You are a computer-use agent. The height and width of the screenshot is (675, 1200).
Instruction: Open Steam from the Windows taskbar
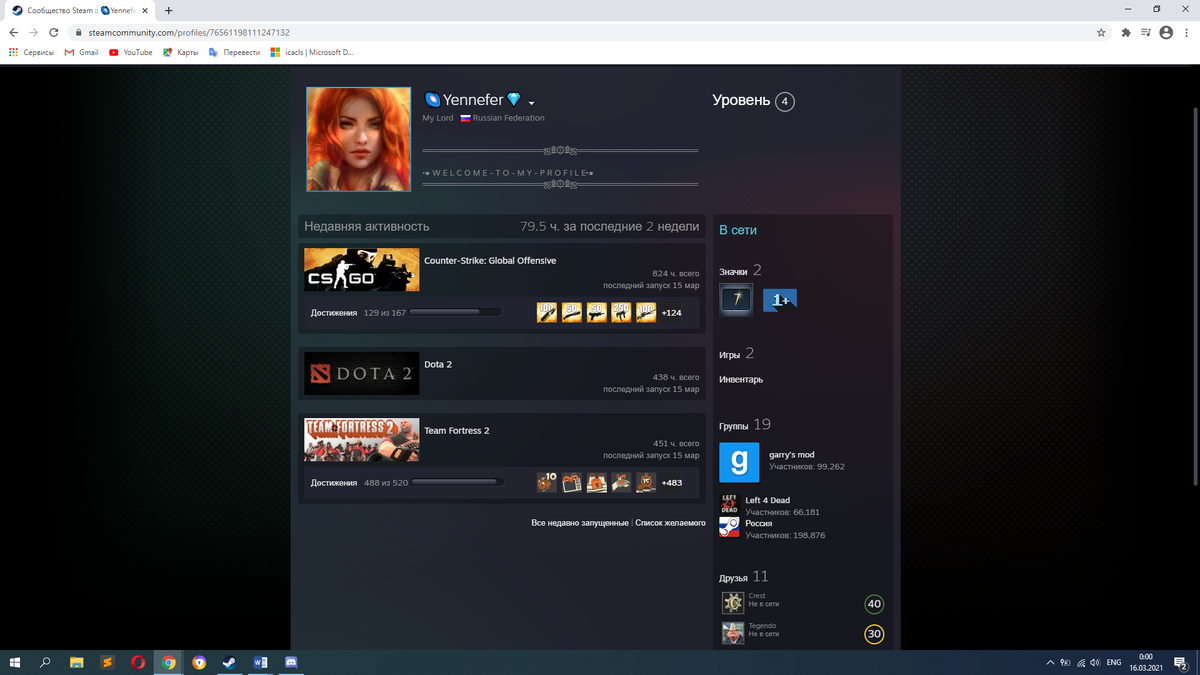[x=229, y=662]
